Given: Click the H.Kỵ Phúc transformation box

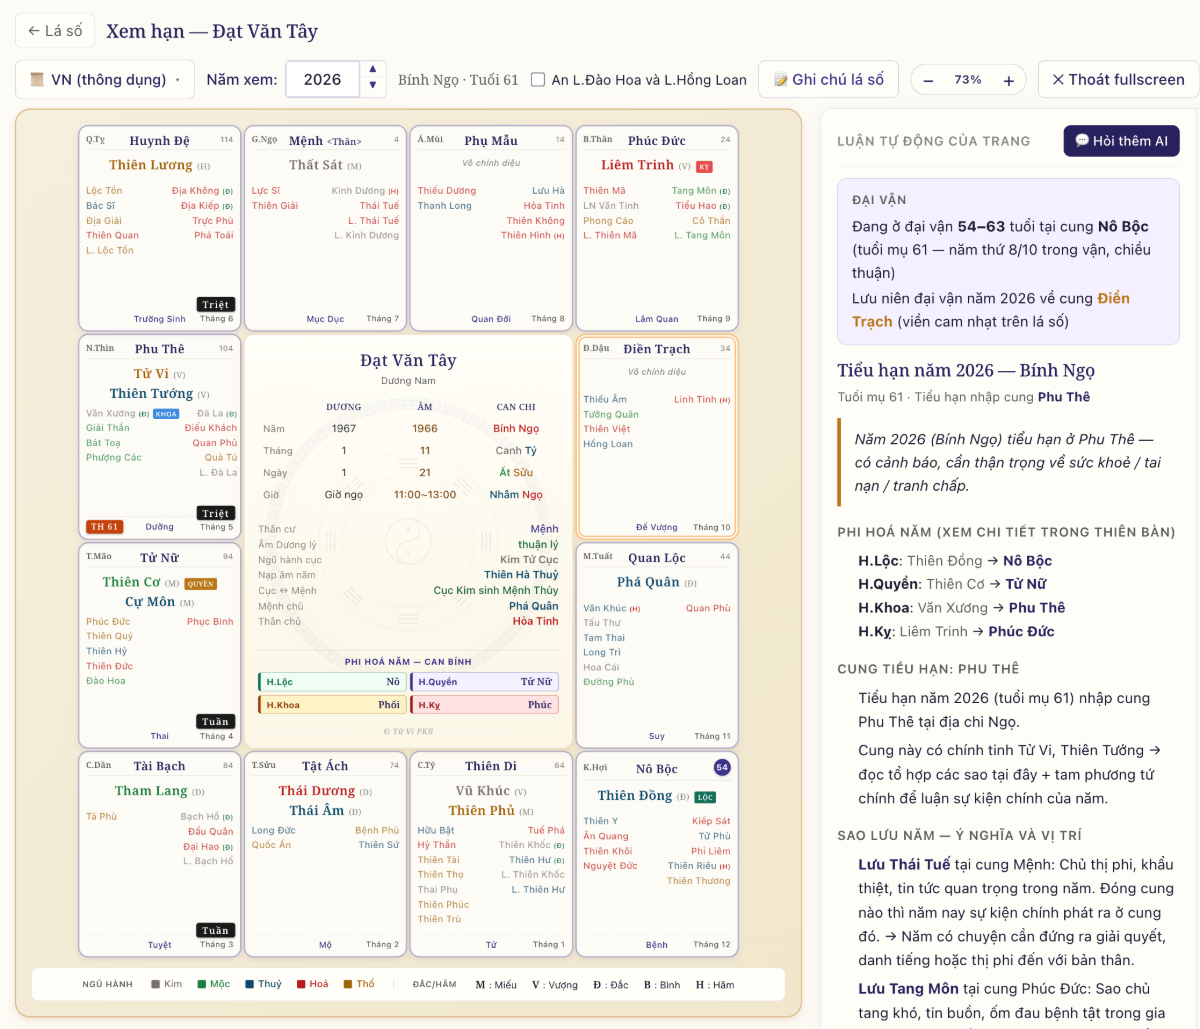Looking at the screenshot, I should click(x=484, y=705).
